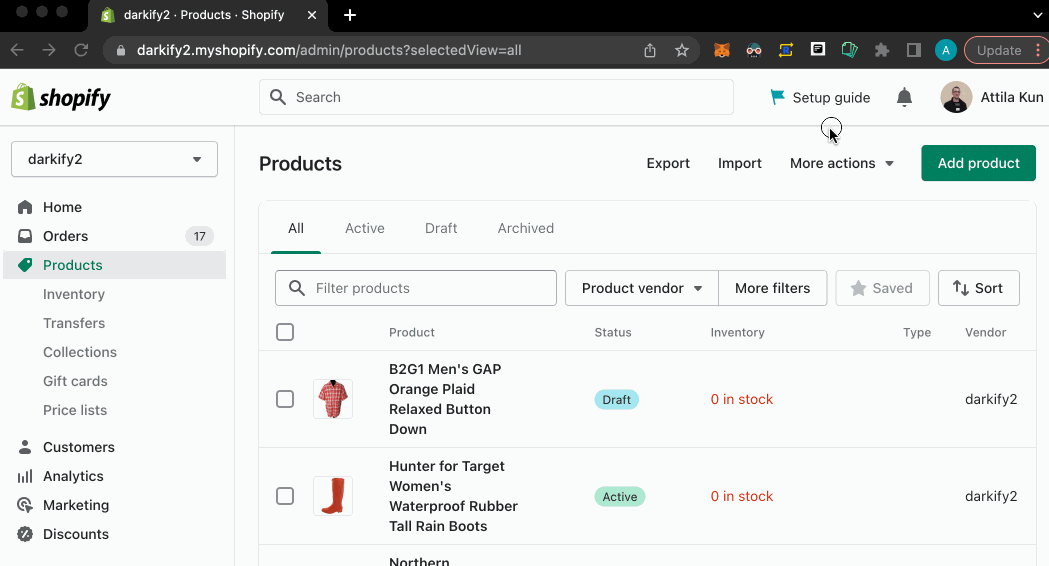The width and height of the screenshot is (1049, 566).
Task: Expand the Product vendor filter dropdown
Action: [642, 288]
